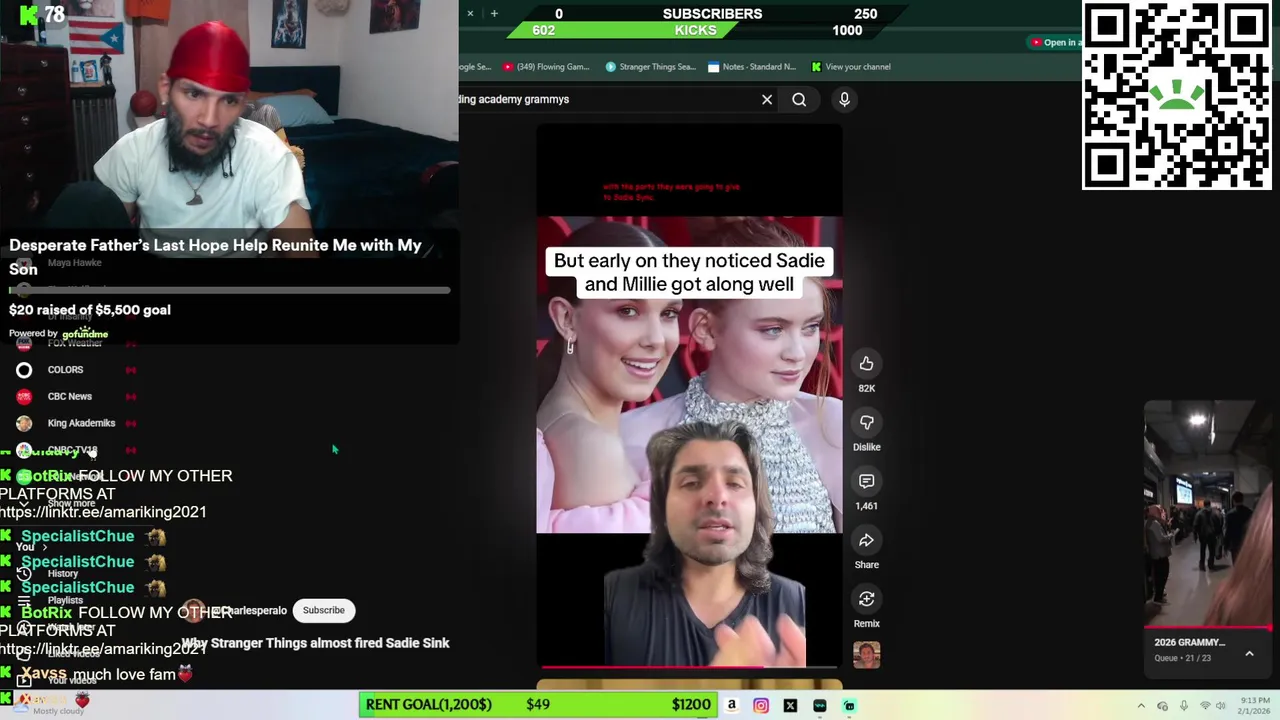The height and width of the screenshot is (720, 1280).
Task: Click the live indicator beside COLORS
Action: [130, 370]
